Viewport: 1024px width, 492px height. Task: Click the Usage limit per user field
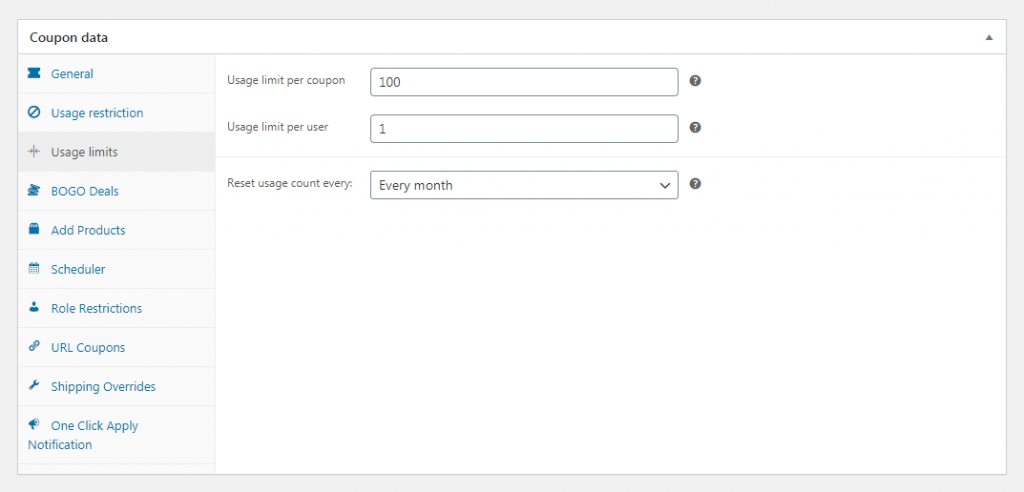(x=524, y=129)
